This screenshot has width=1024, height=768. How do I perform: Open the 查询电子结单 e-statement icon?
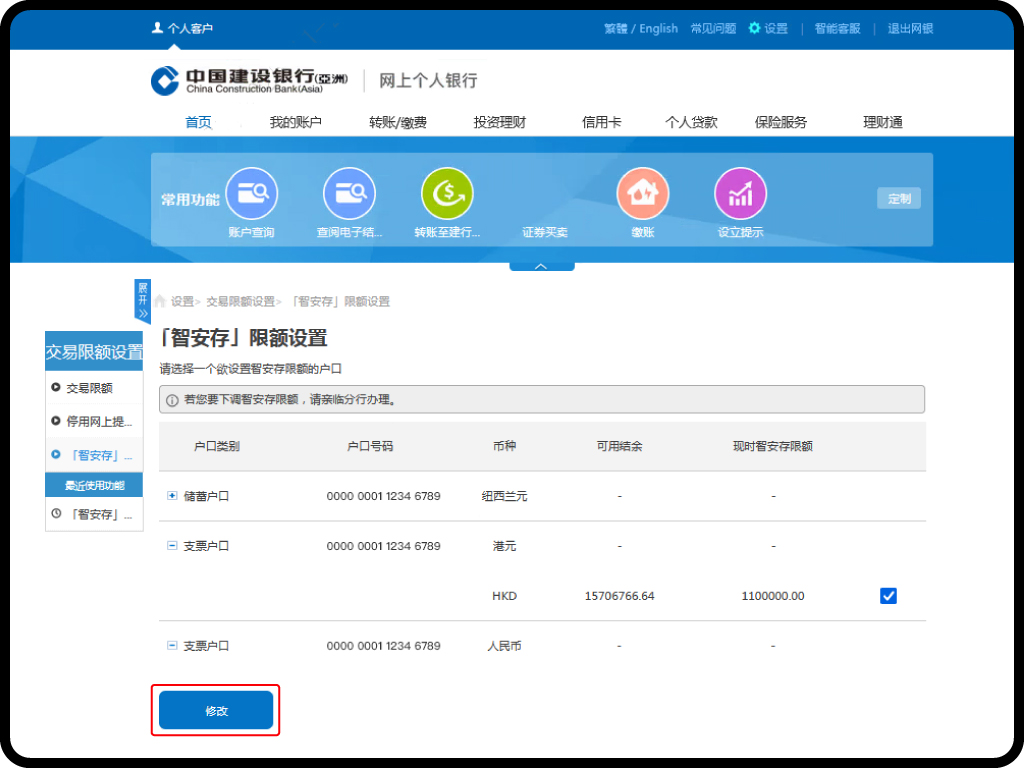(x=348, y=194)
